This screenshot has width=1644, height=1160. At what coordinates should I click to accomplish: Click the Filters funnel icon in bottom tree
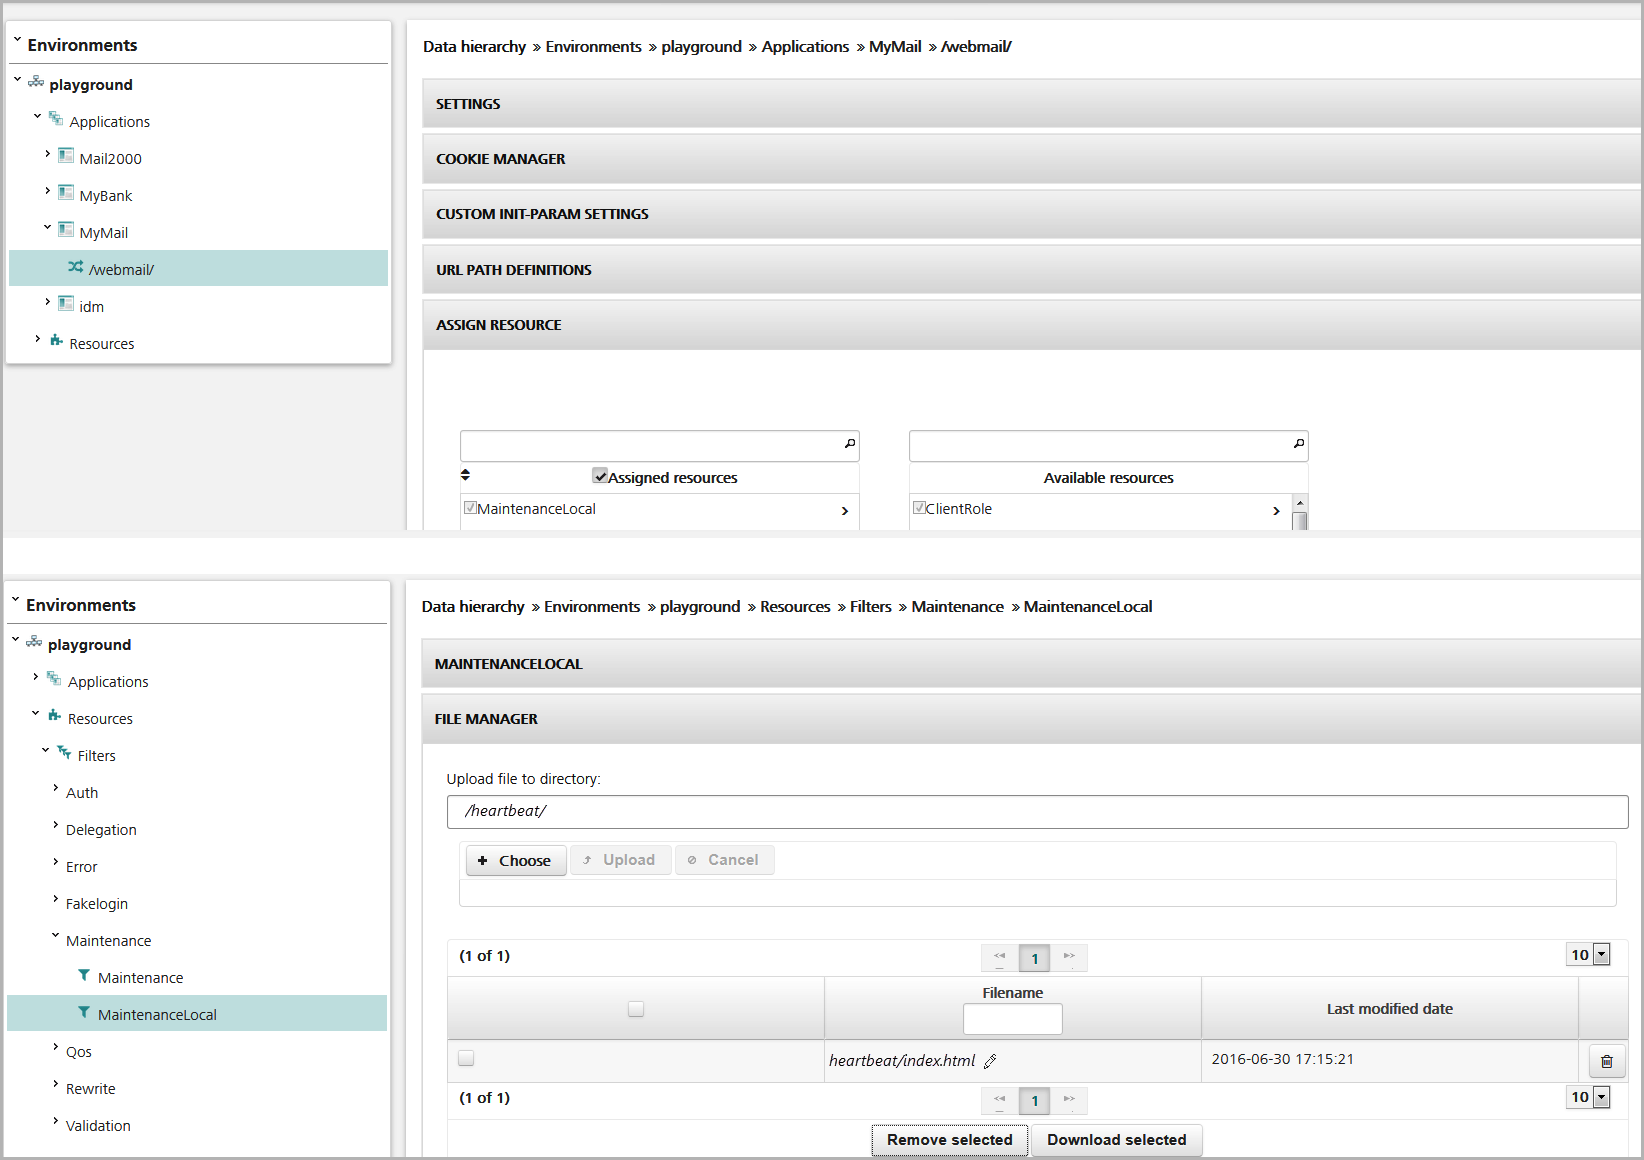[64, 752]
